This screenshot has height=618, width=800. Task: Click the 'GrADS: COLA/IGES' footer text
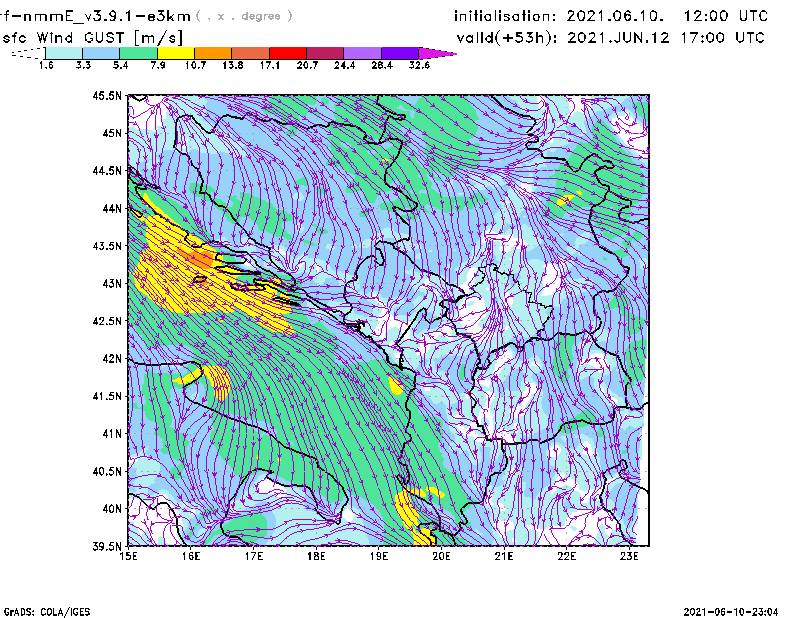pyautogui.click(x=46, y=612)
